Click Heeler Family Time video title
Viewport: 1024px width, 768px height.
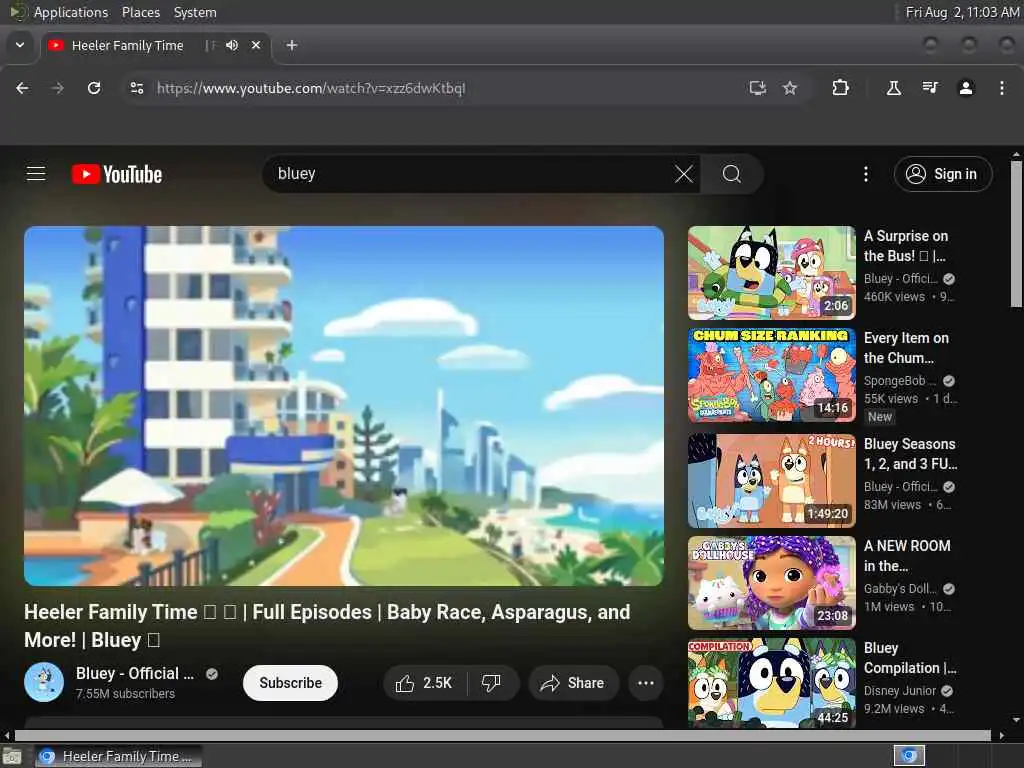[327, 626]
